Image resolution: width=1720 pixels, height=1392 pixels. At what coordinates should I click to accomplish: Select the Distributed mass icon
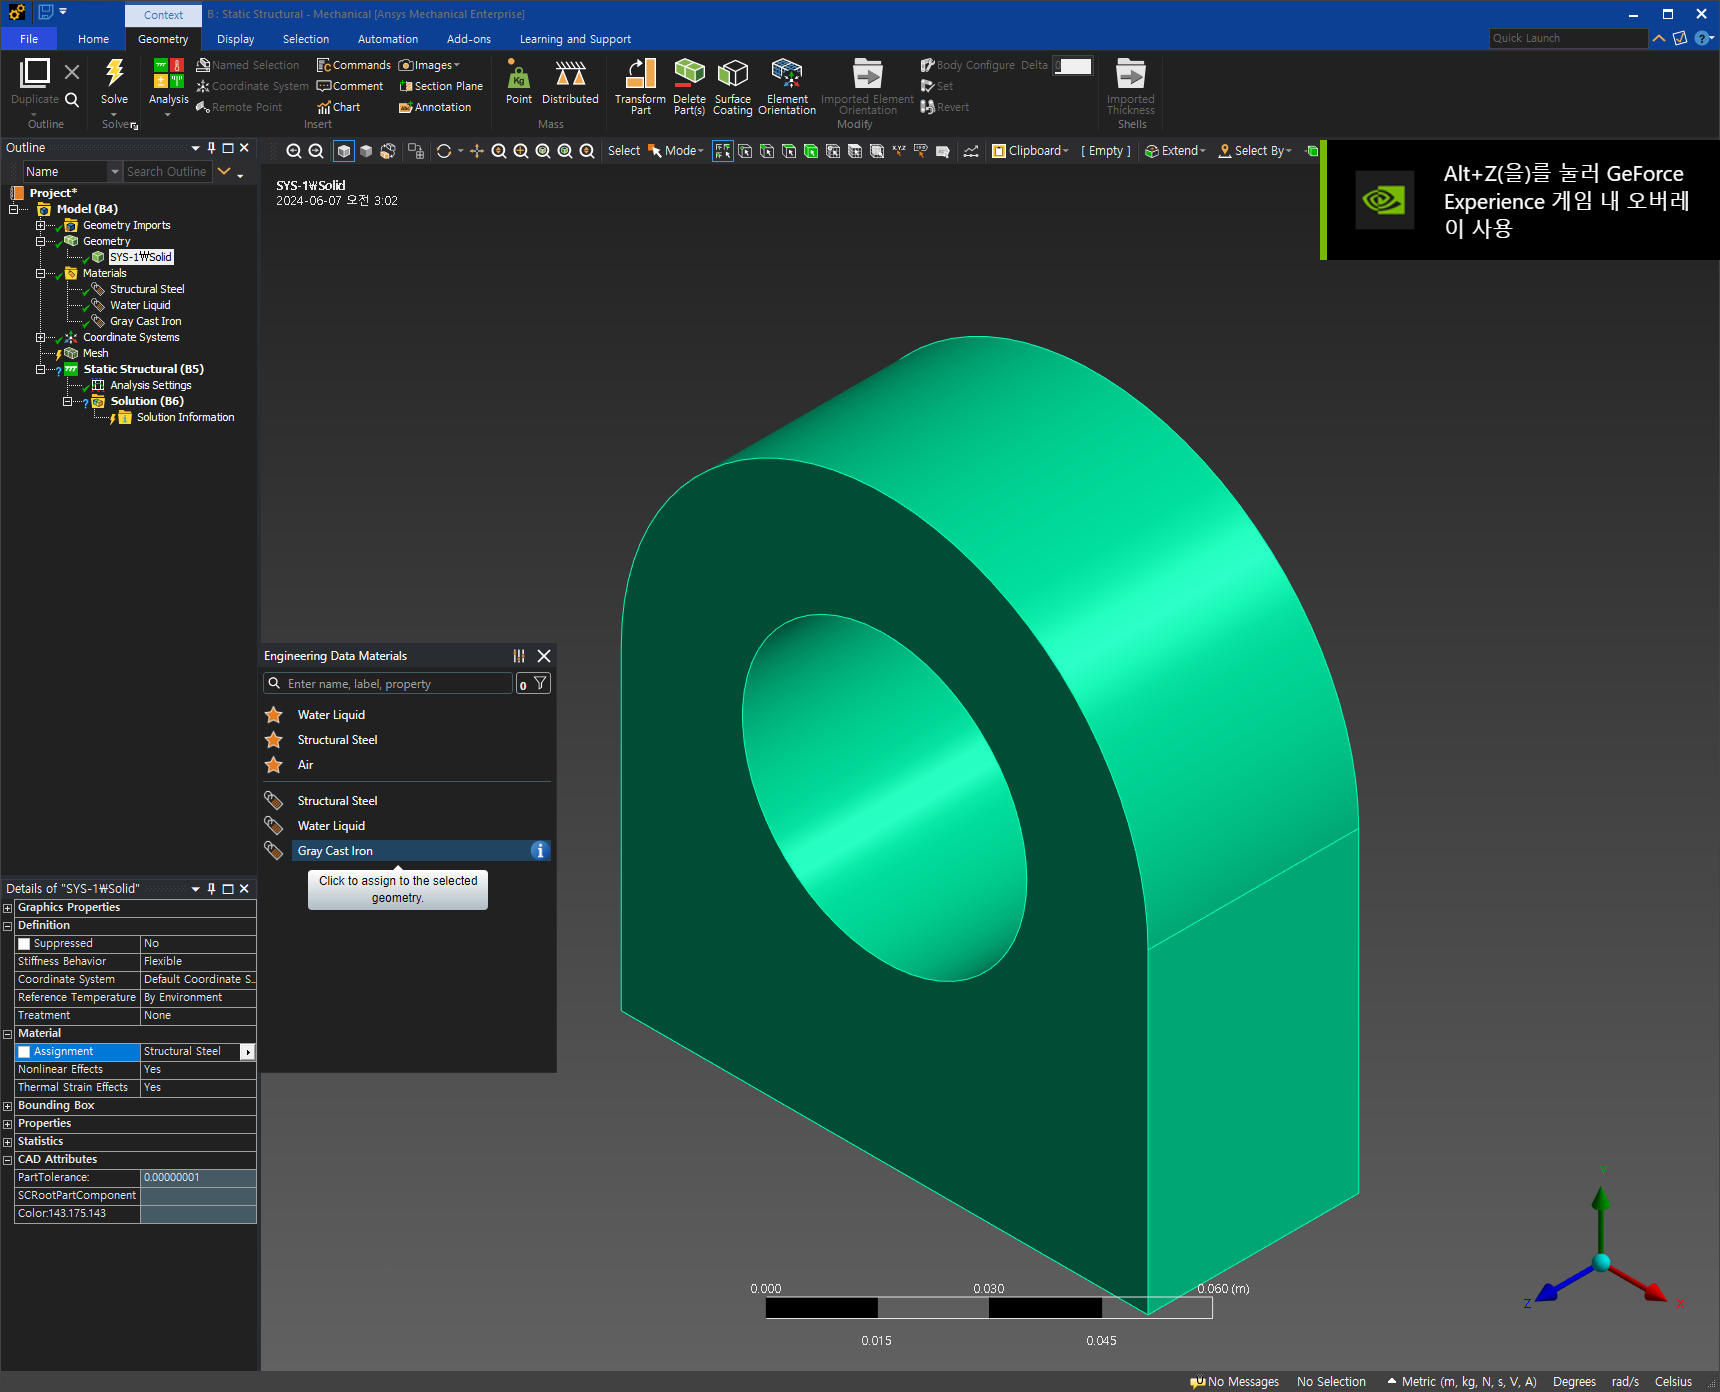click(570, 74)
